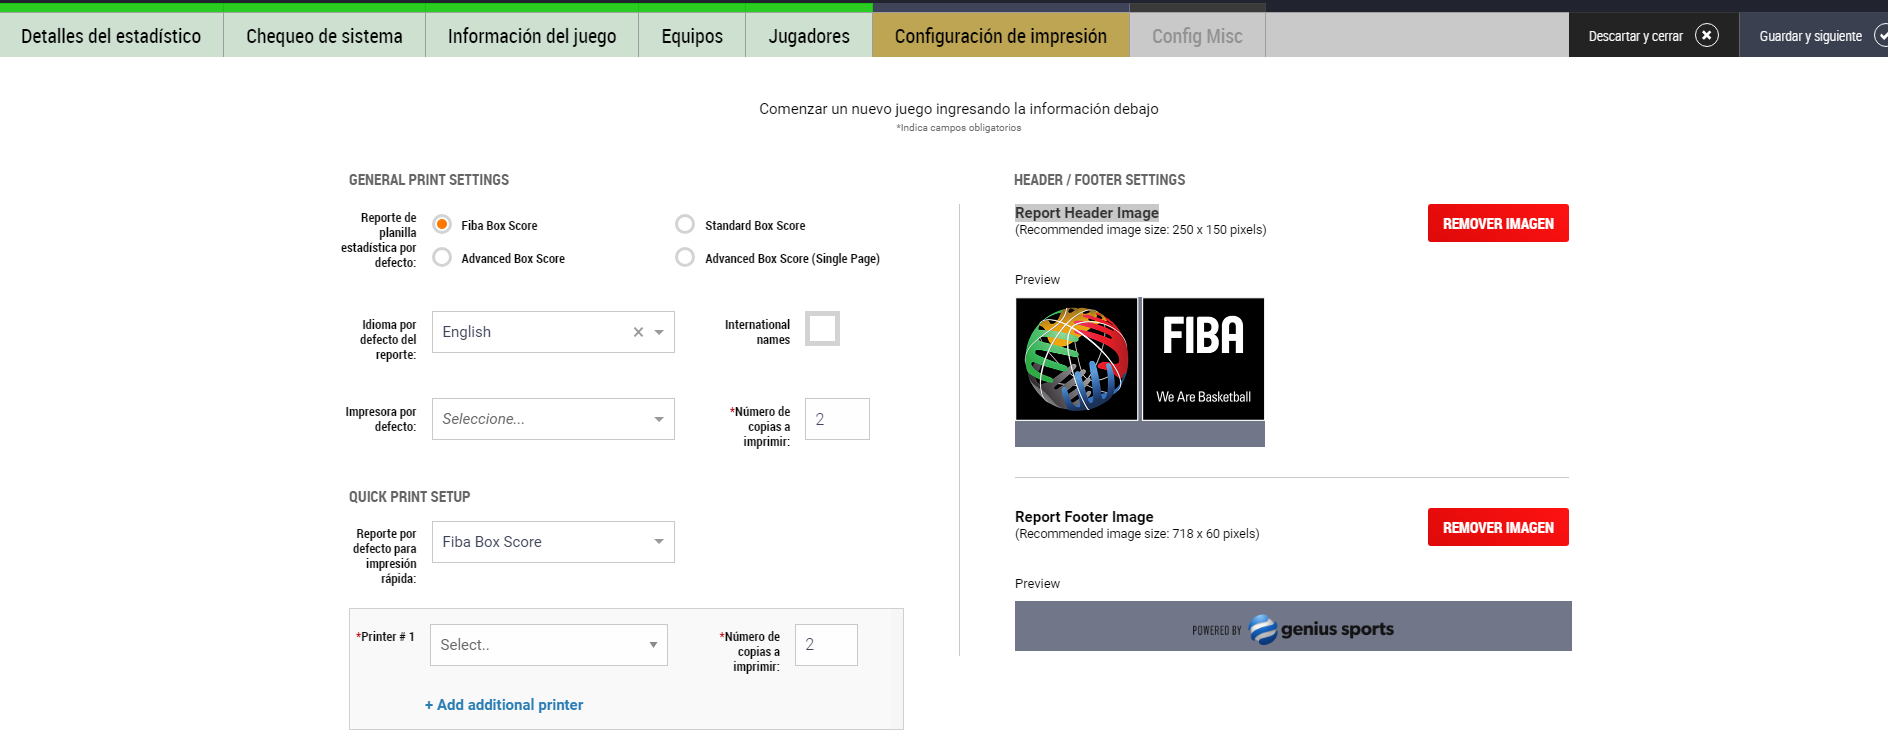This screenshot has width=1888, height=753.
Task: Open the quick print report dropdown Fiba Box Score
Action: point(553,542)
